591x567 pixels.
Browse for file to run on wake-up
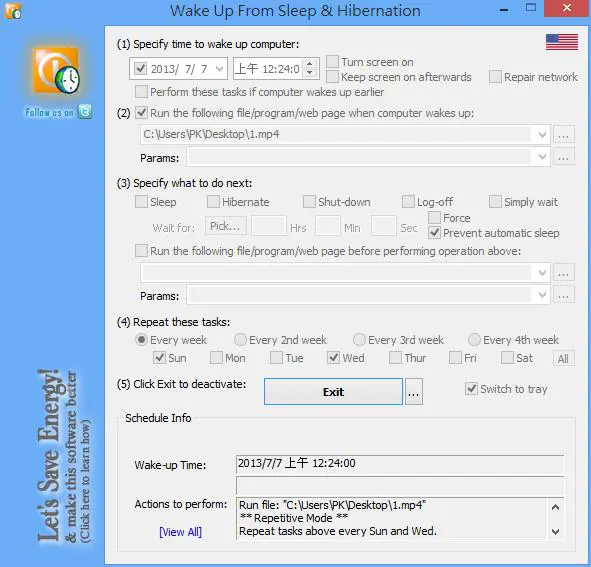coord(563,135)
